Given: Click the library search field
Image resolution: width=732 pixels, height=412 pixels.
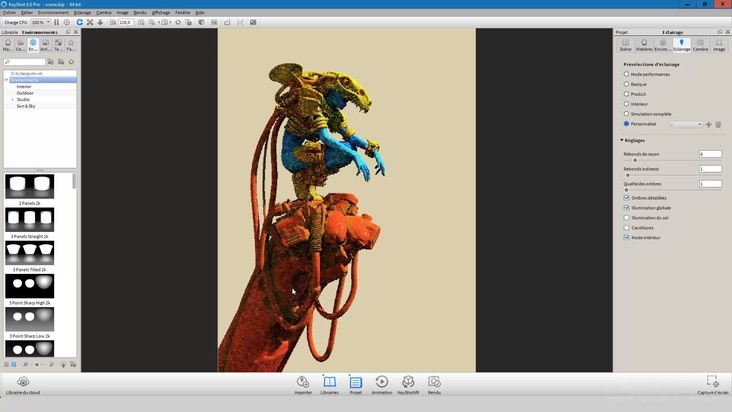Looking at the screenshot, I should click(24, 62).
